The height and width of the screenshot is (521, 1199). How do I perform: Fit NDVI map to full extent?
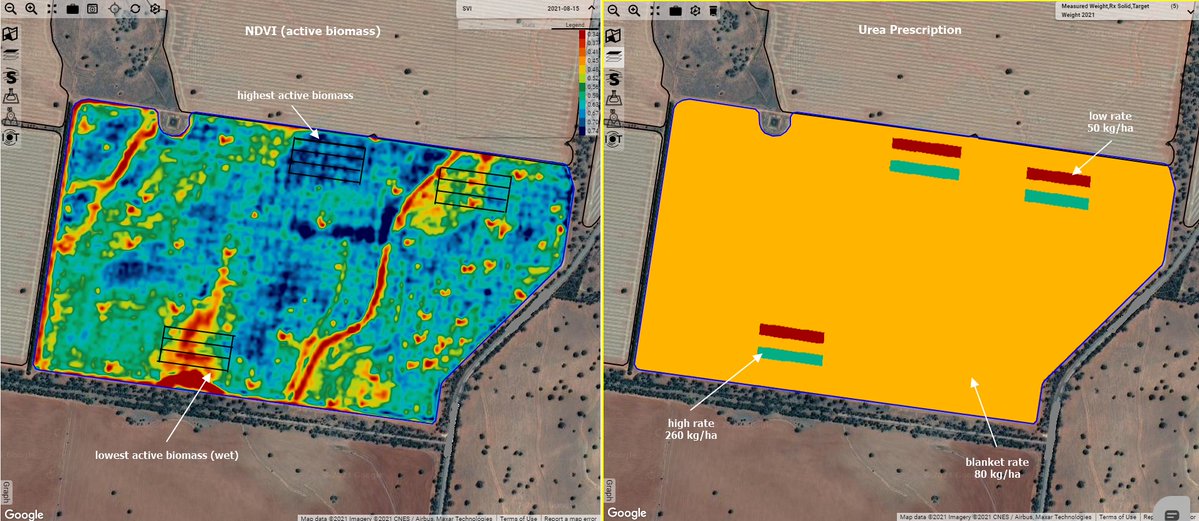[x=51, y=9]
